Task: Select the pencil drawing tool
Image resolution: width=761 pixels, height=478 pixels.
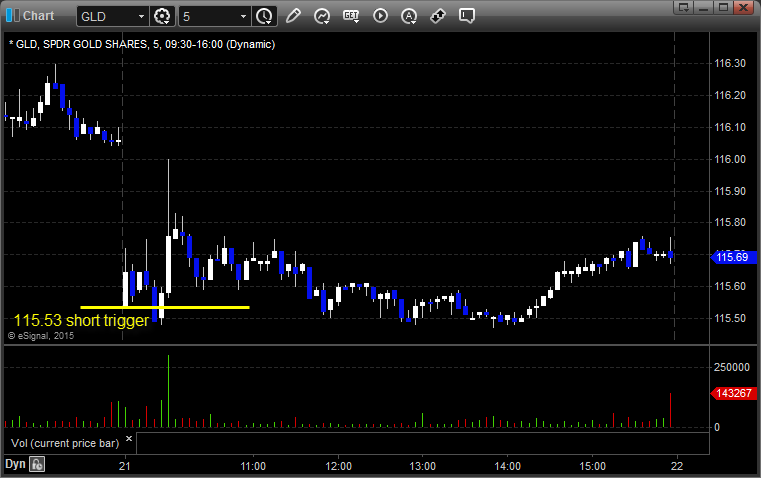Action: coord(293,16)
